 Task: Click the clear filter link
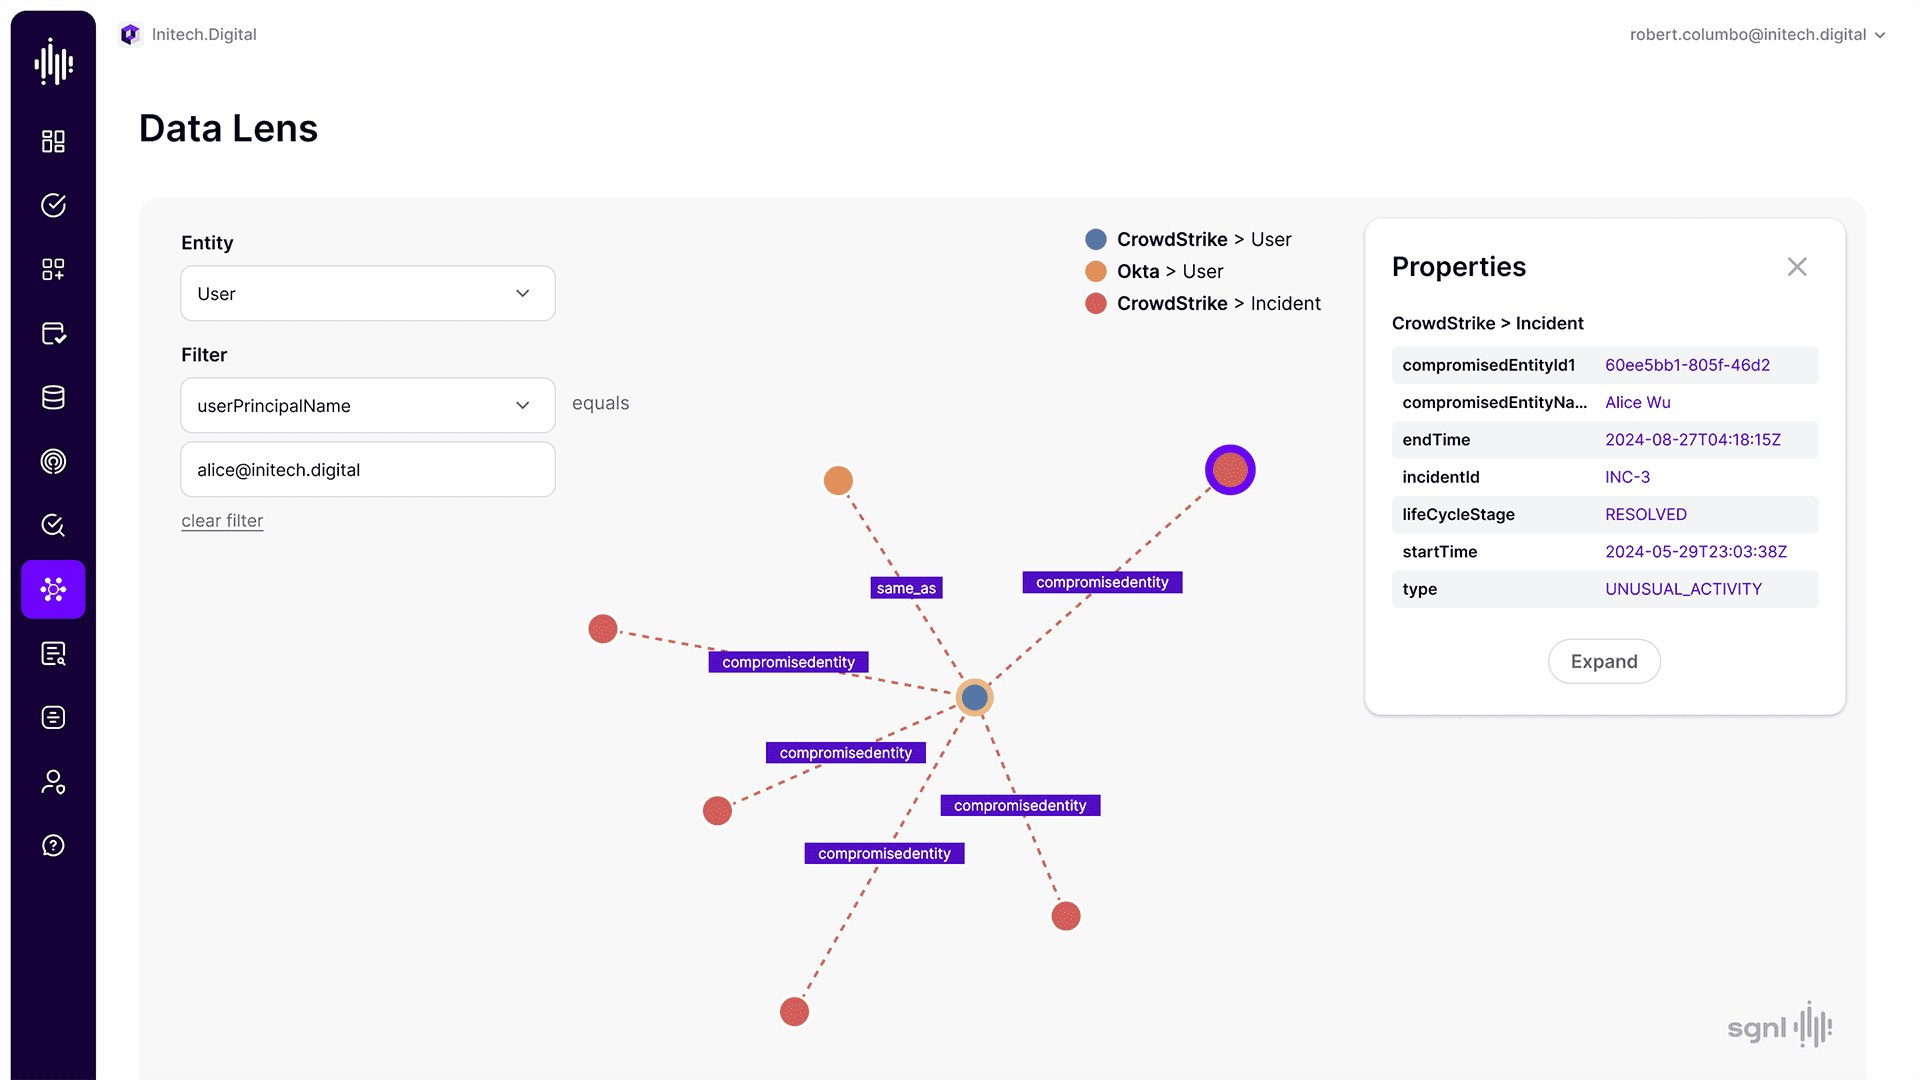coord(222,521)
